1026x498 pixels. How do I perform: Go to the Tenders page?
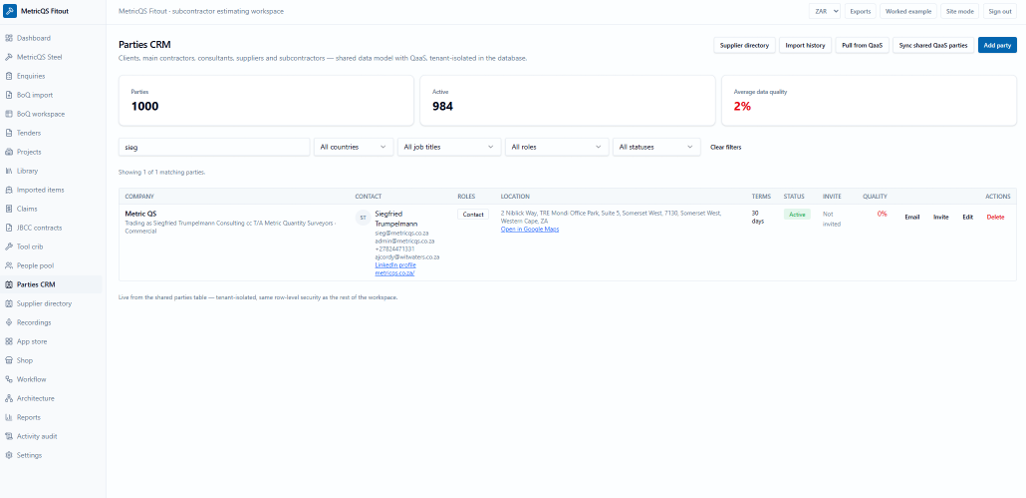point(51,133)
